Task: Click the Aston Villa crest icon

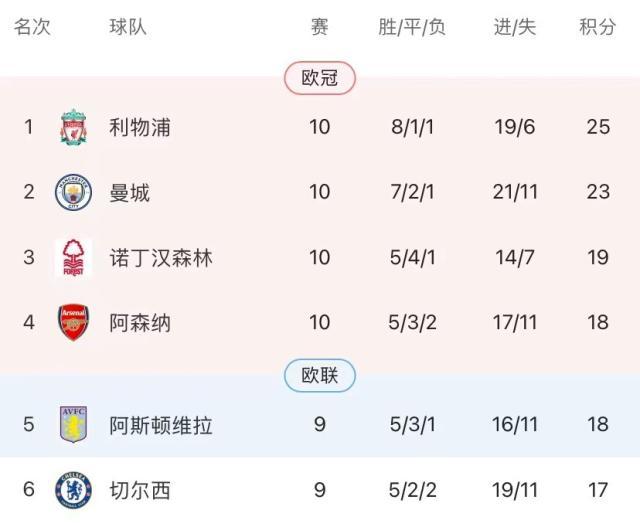Action: (x=72, y=425)
